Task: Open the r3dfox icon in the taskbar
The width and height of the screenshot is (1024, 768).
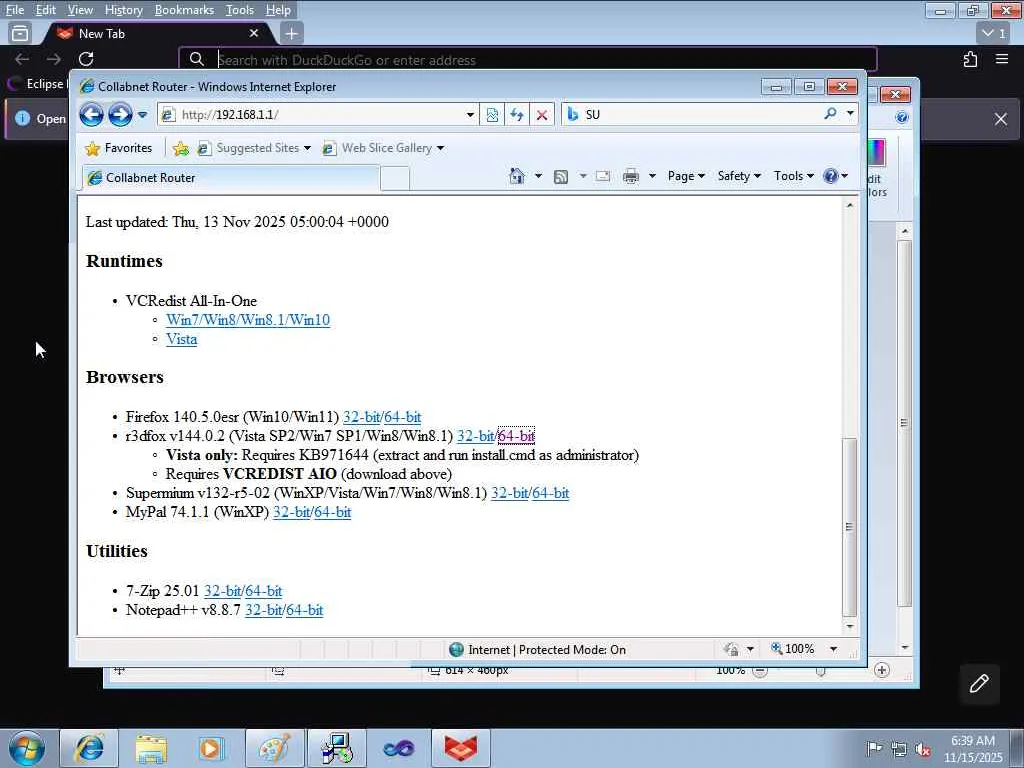Action: [461, 748]
